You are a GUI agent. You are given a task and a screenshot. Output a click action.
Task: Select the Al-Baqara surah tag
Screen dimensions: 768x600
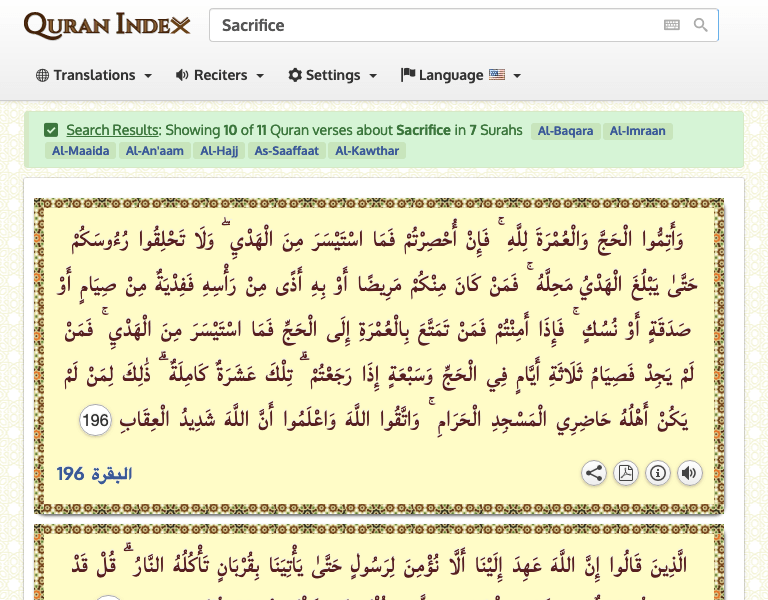tap(565, 131)
